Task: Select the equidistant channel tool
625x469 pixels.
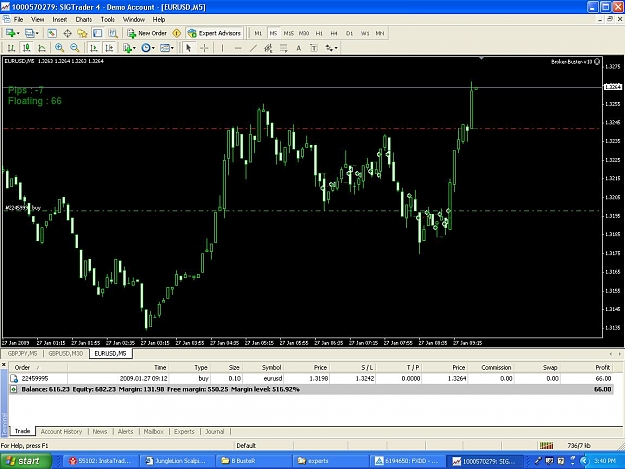Action: click(x=268, y=48)
